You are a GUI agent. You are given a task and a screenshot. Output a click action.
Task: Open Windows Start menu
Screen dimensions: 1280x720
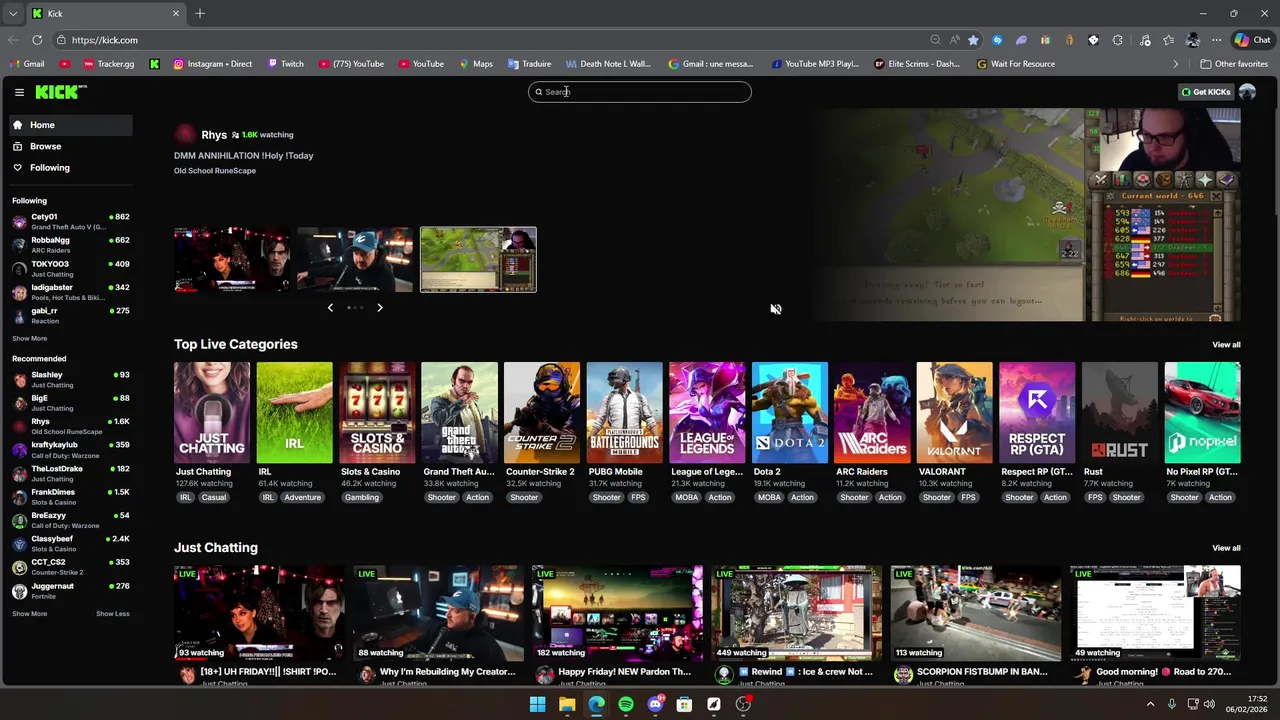tap(537, 704)
